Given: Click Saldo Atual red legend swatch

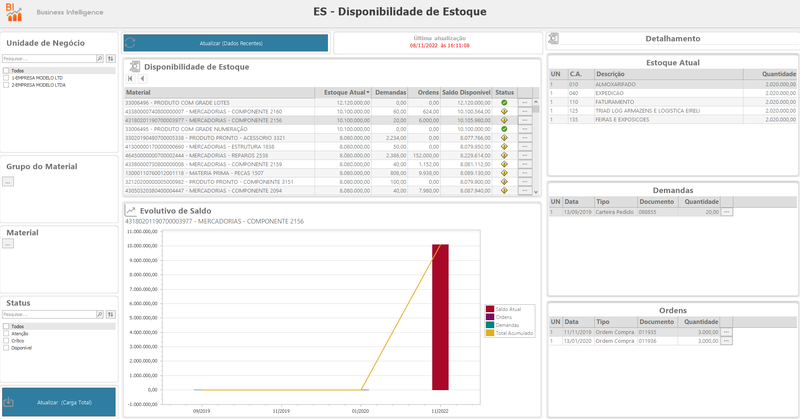Looking at the screenshot, I should tap(490, 309).
